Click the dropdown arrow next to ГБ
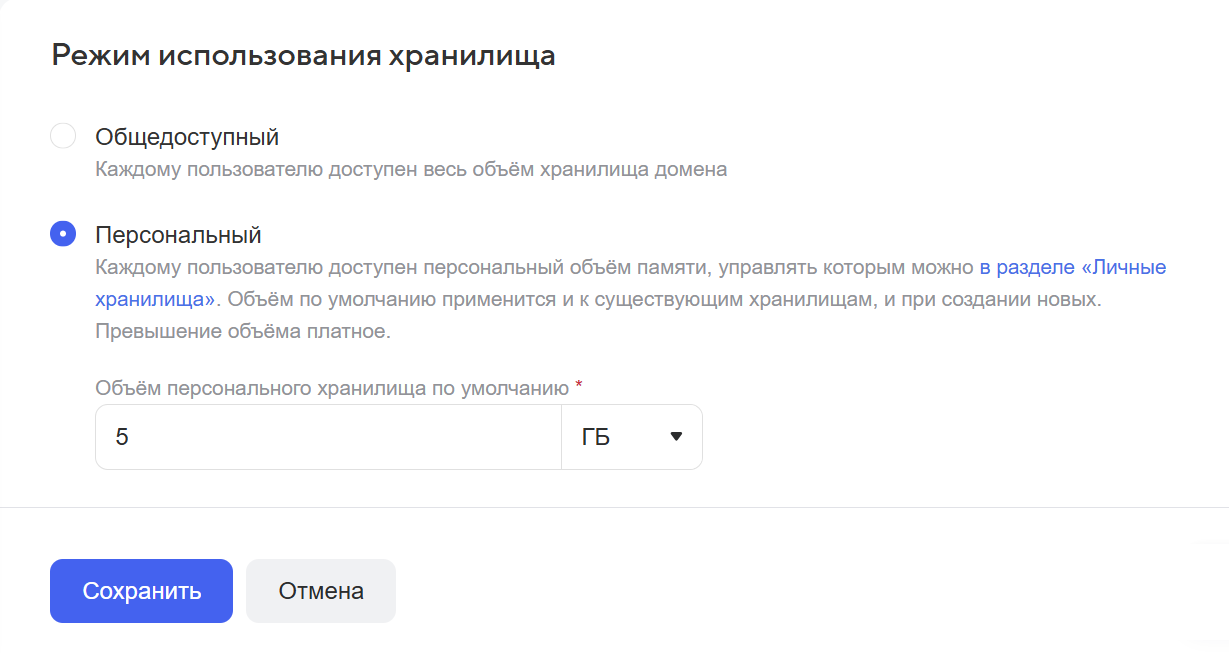 click(676, 437)
